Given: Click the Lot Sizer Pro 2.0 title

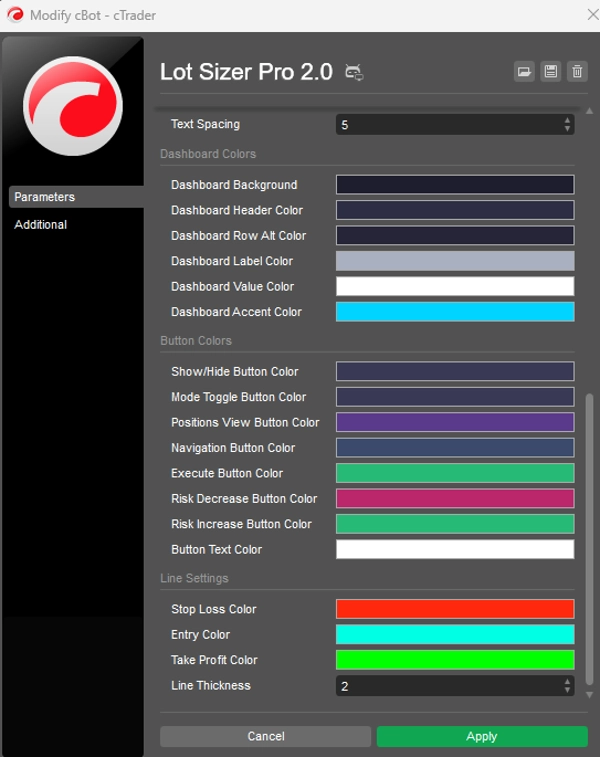Looking at the screenshot, I should pyautogui.click(x=246, y=72).
